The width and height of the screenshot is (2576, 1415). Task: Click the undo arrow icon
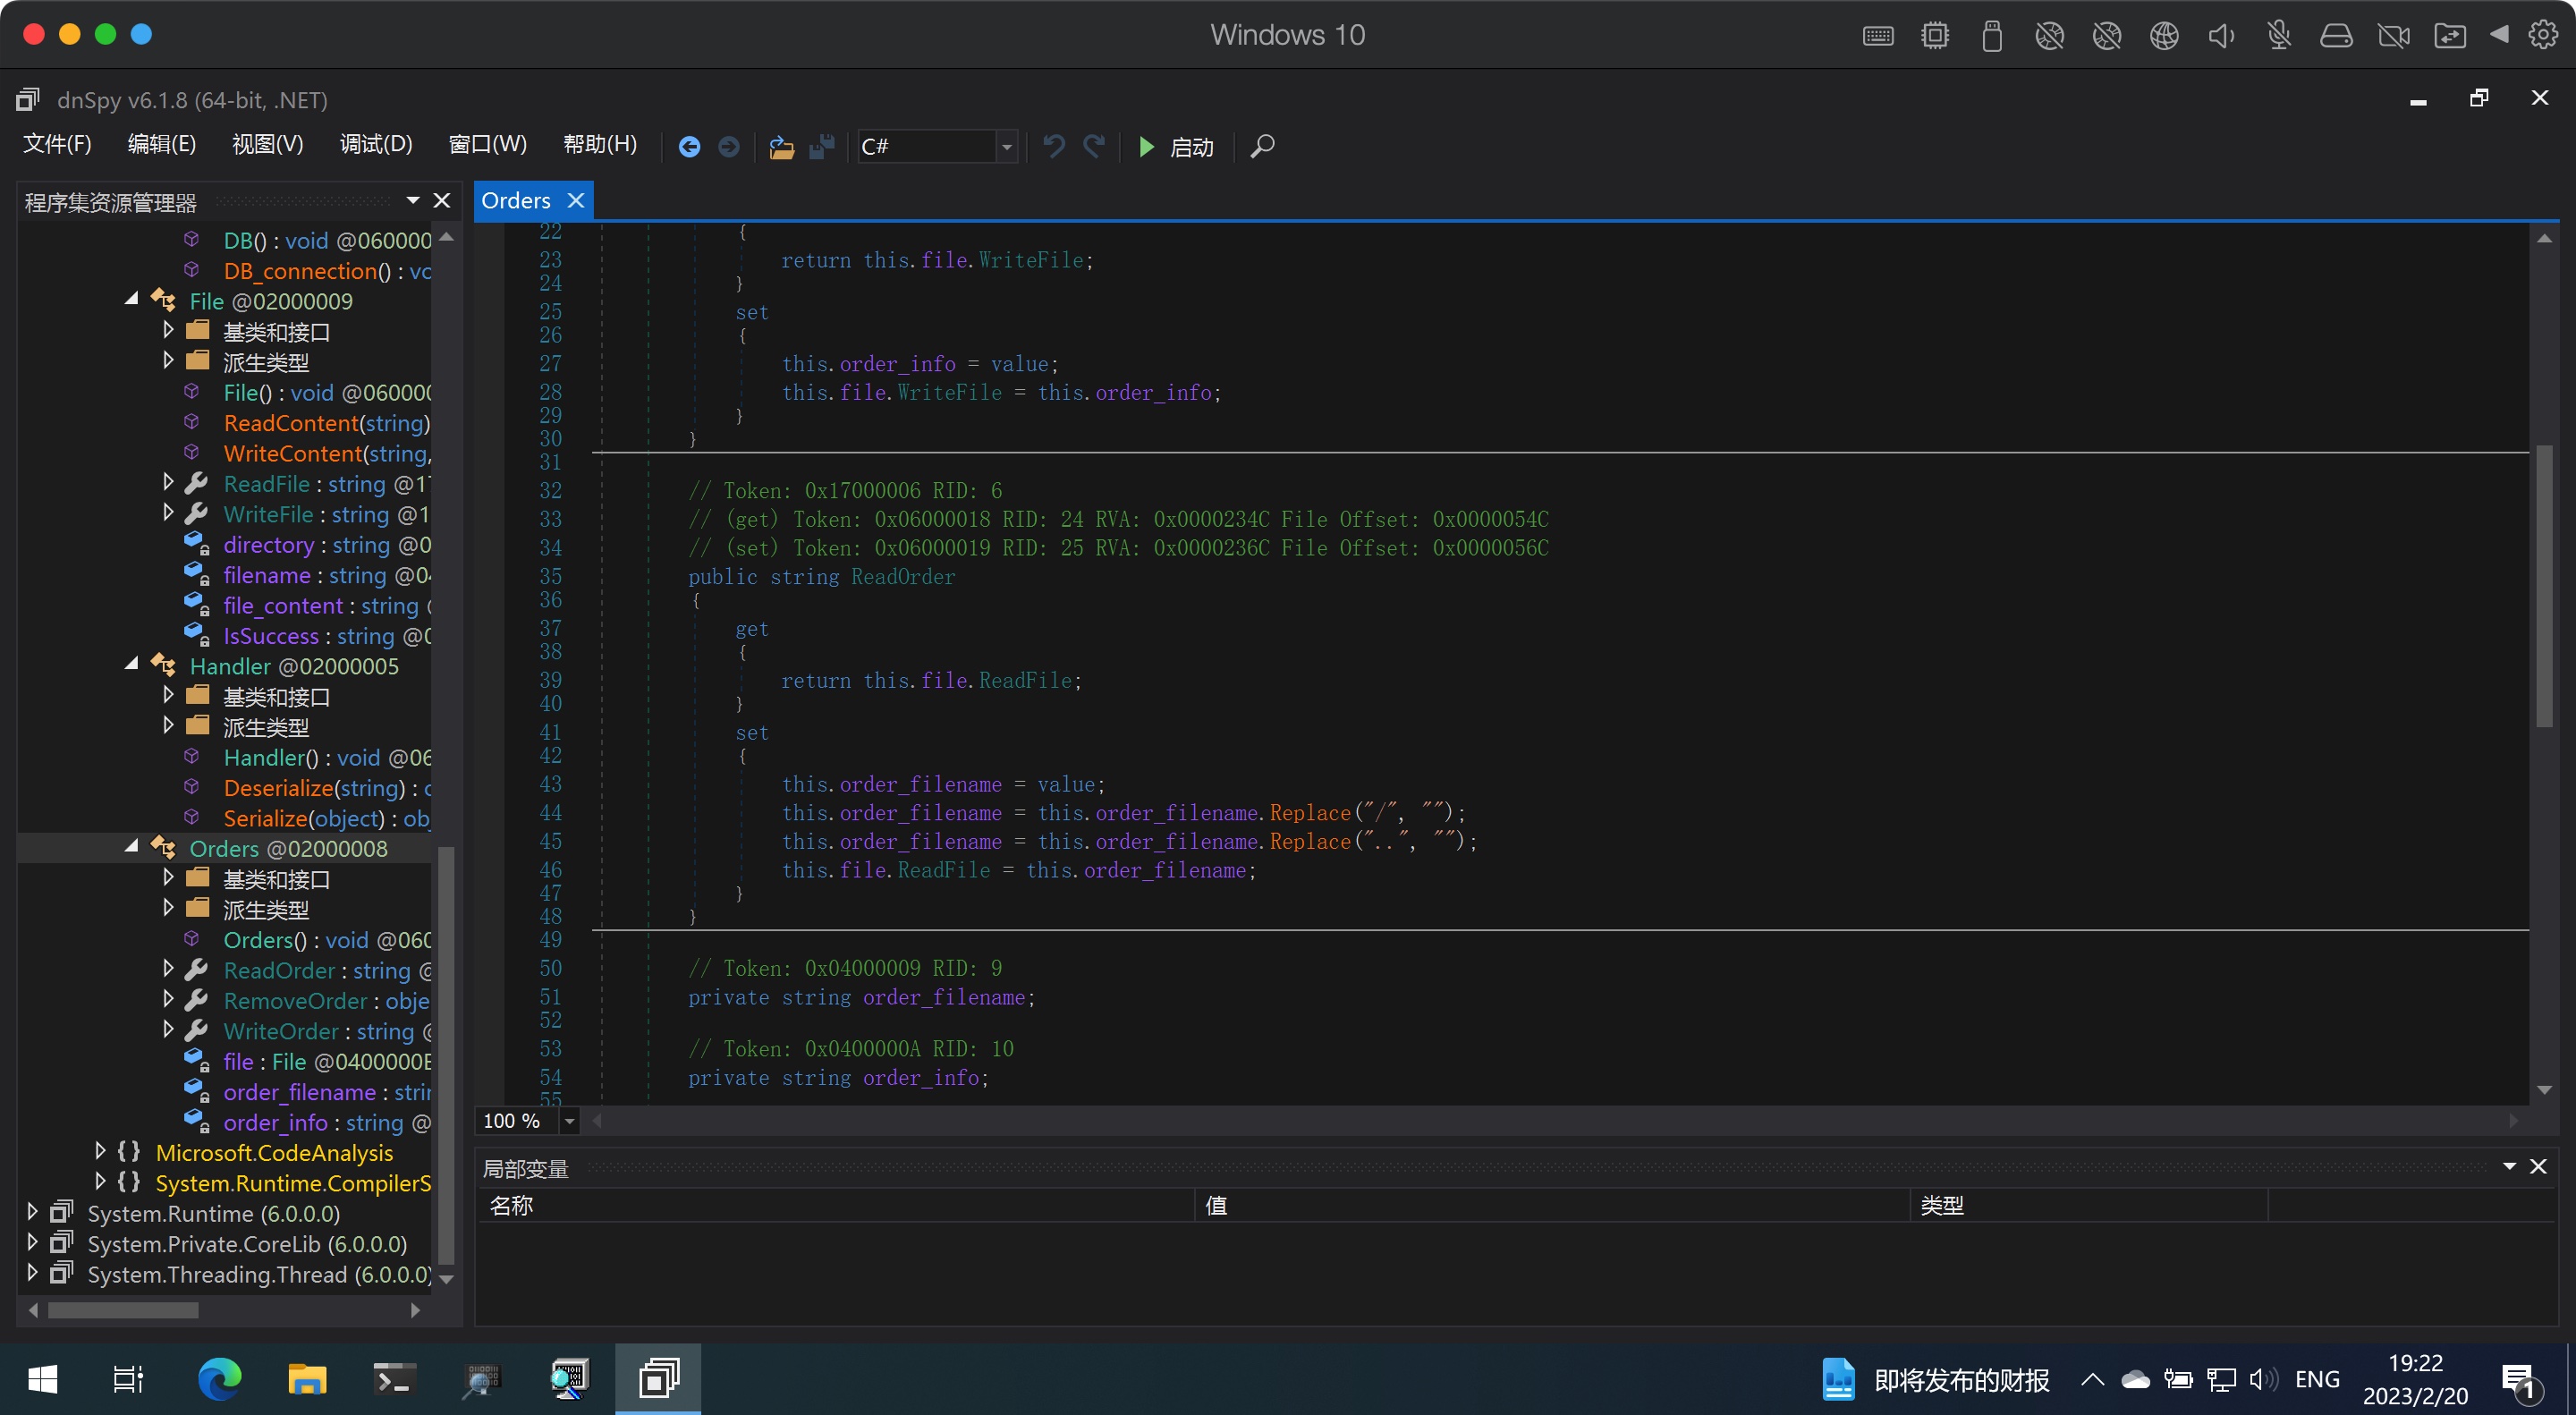1054,147
